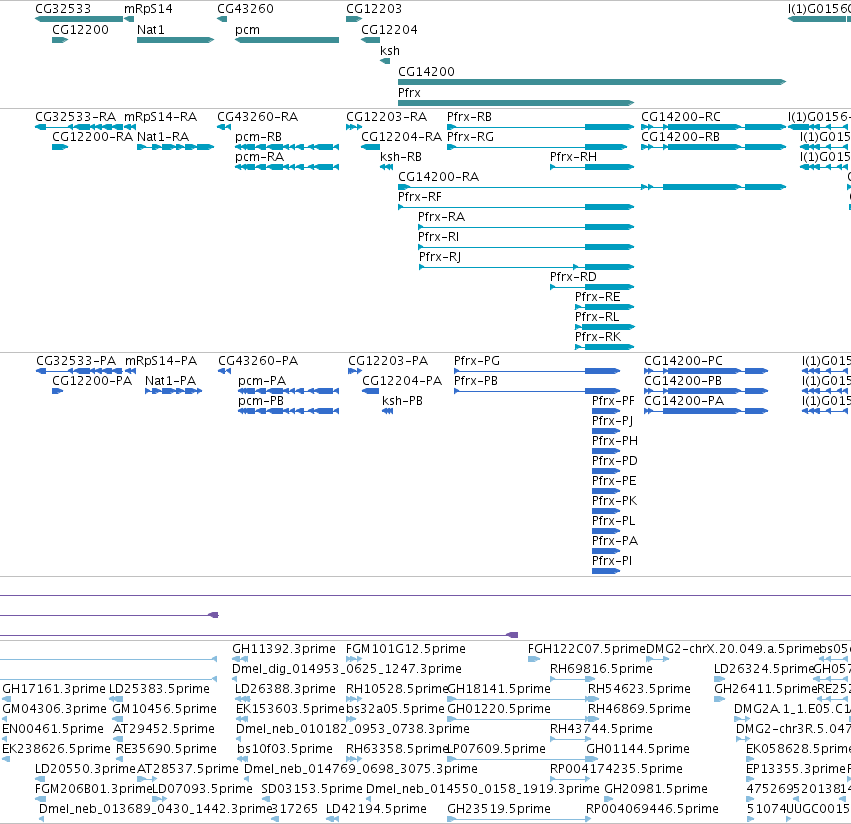
Task: Click transcript Pfrx-RB label
Action: pos(469,117)
